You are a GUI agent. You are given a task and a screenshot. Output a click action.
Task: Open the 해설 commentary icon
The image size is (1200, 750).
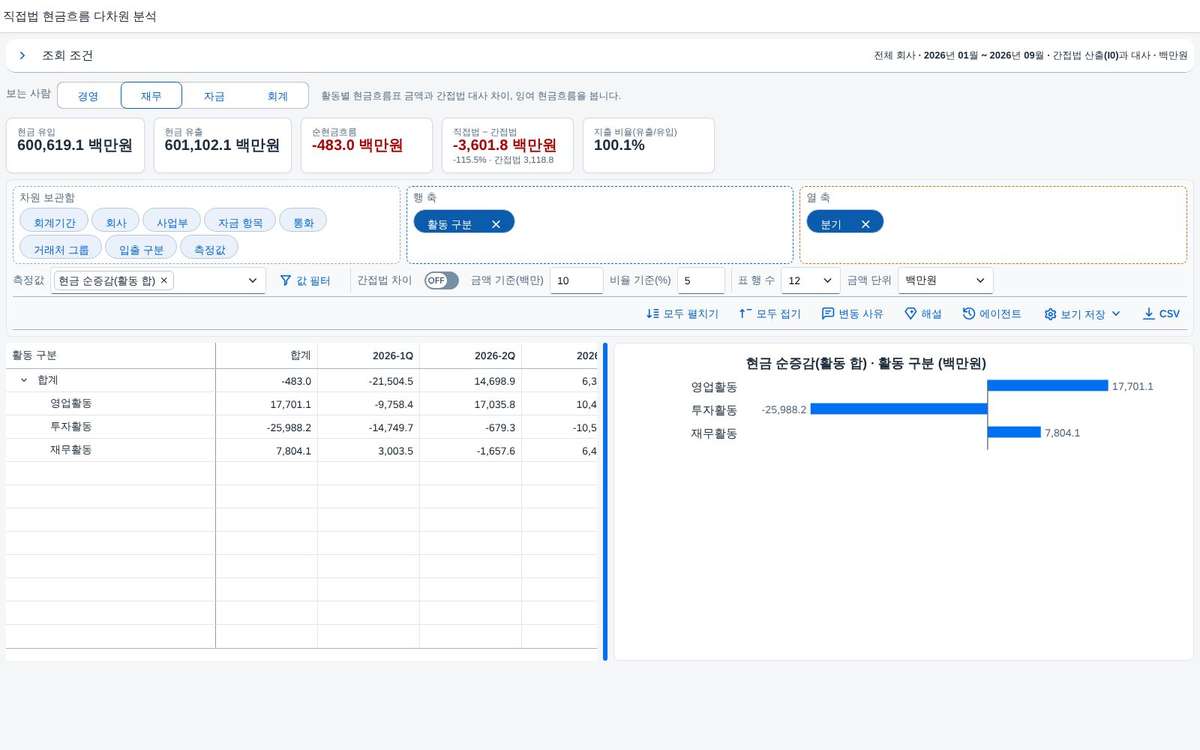910,314
